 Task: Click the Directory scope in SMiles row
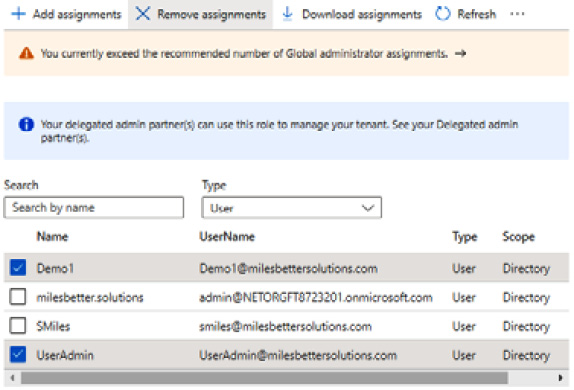[x=526, y=327]
